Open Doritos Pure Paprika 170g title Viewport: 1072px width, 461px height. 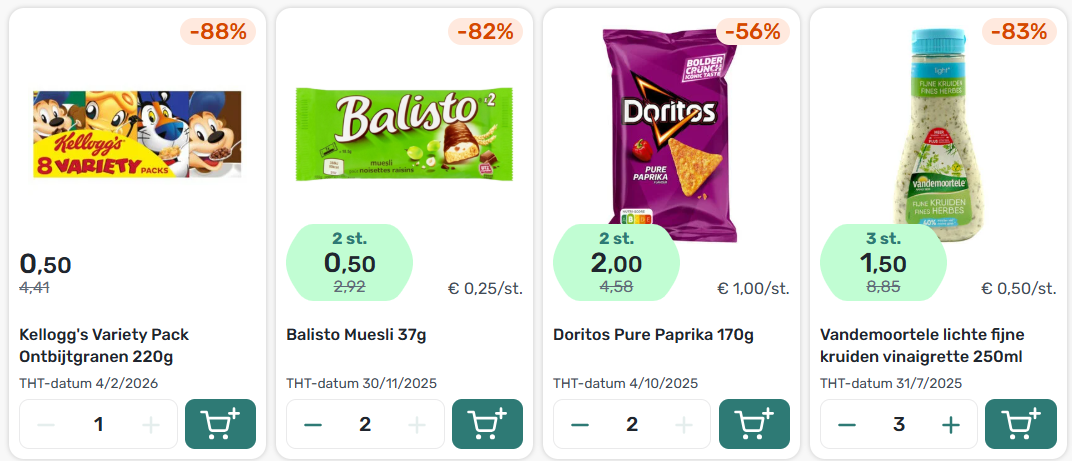654,335
